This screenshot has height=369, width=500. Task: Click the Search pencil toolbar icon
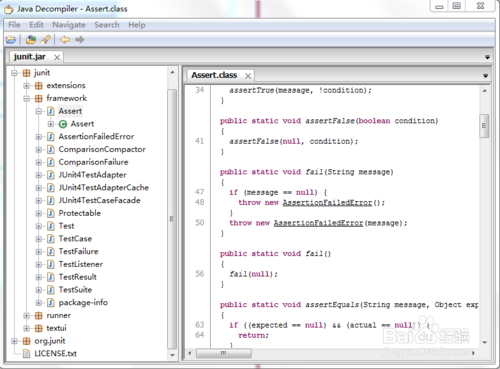point(45,40)
